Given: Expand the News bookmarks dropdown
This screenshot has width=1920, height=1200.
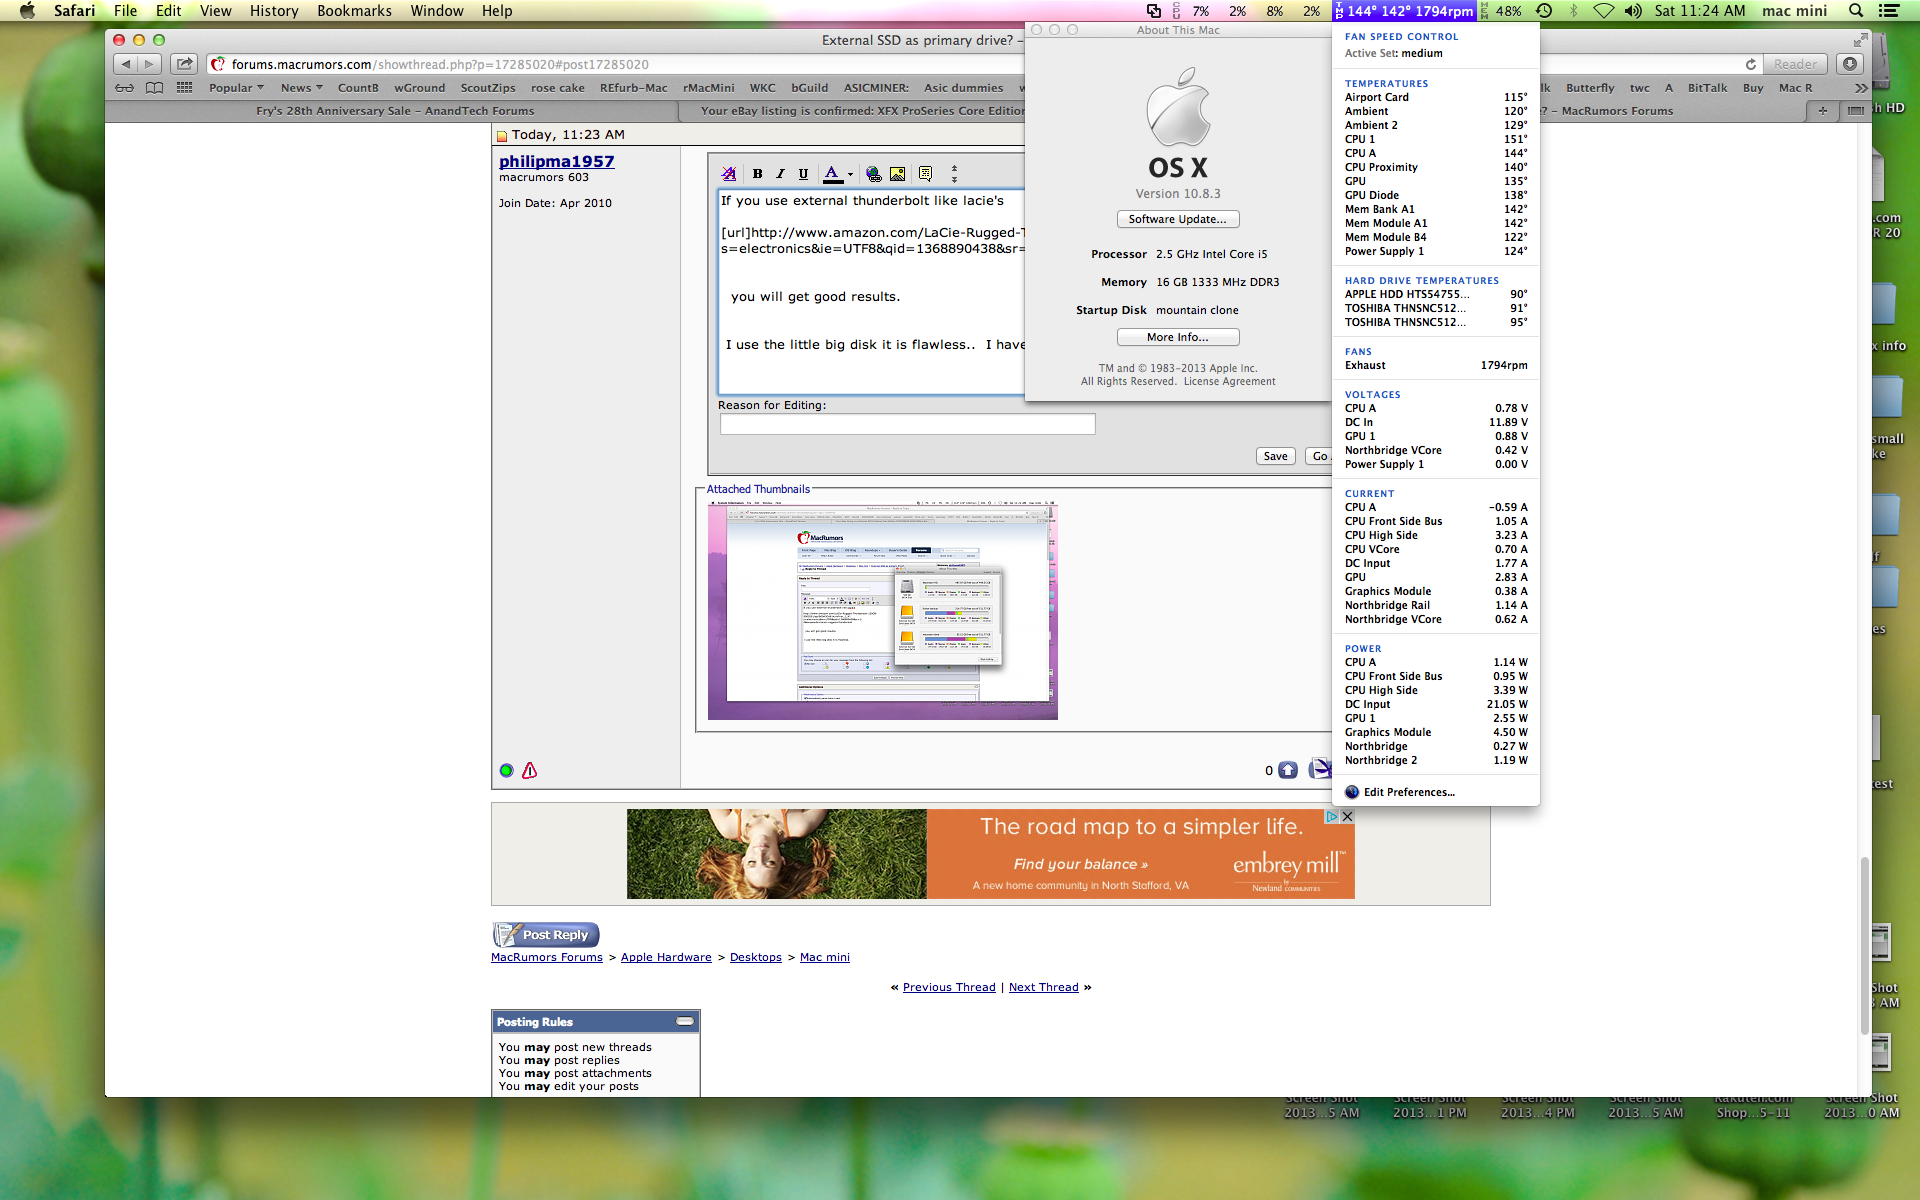Looking at the screenshot, I should (301, 88).
